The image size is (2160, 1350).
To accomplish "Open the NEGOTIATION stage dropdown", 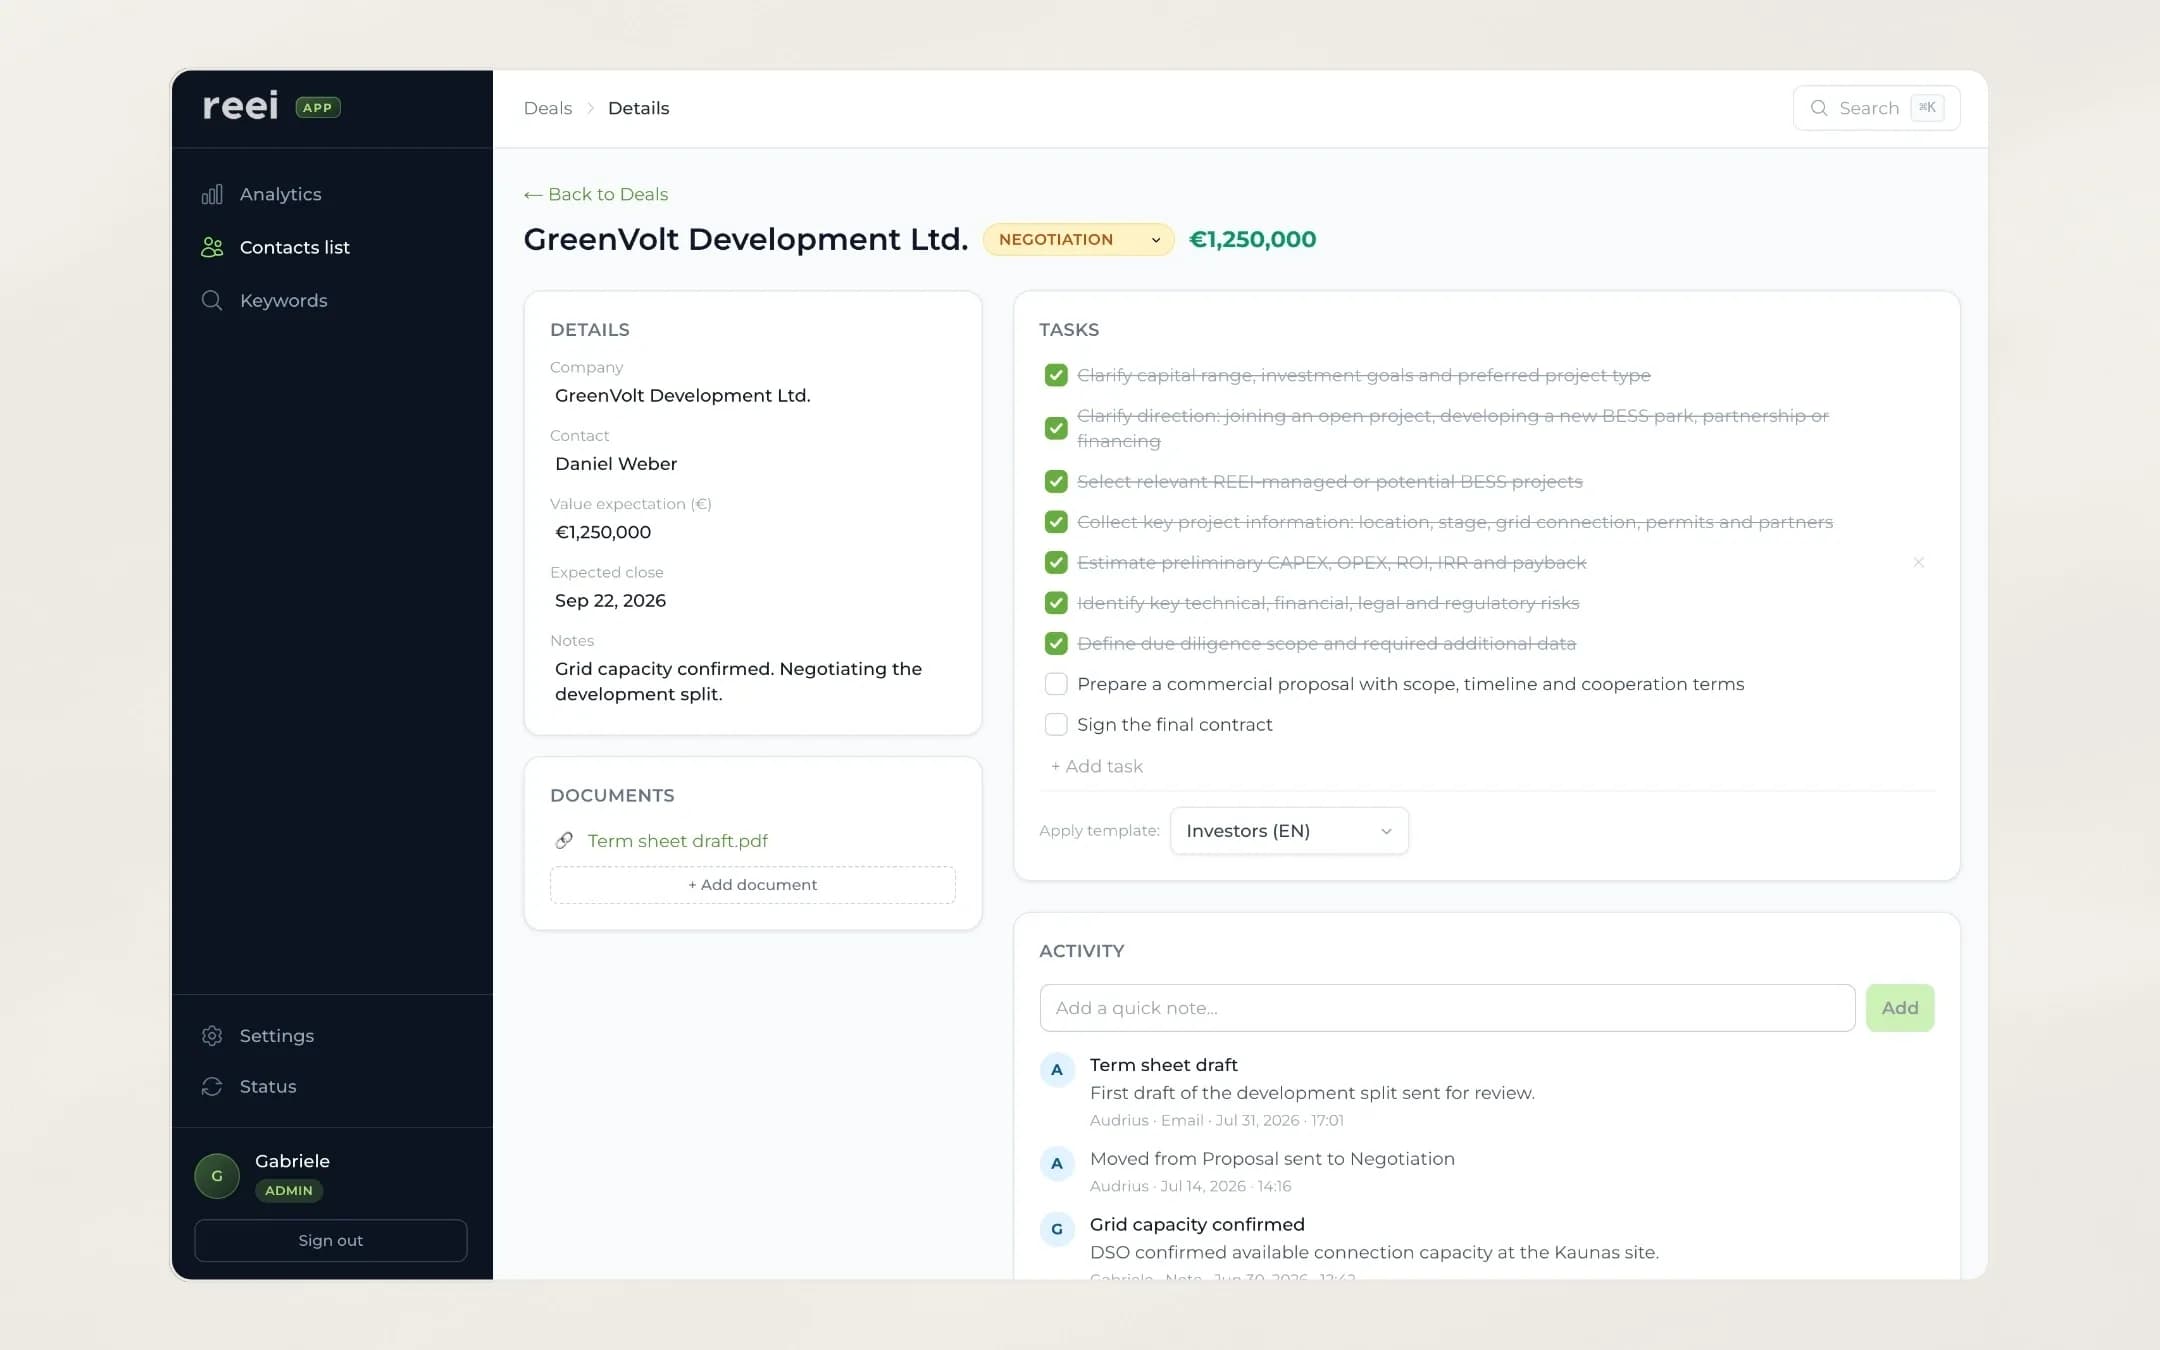I will click(1078, 239).
